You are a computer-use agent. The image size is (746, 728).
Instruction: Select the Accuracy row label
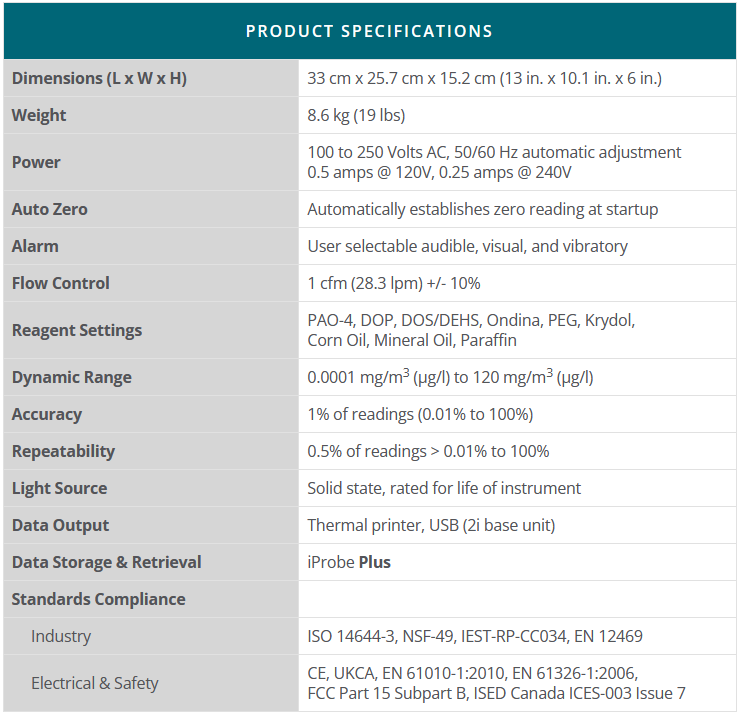pos(47,414)
